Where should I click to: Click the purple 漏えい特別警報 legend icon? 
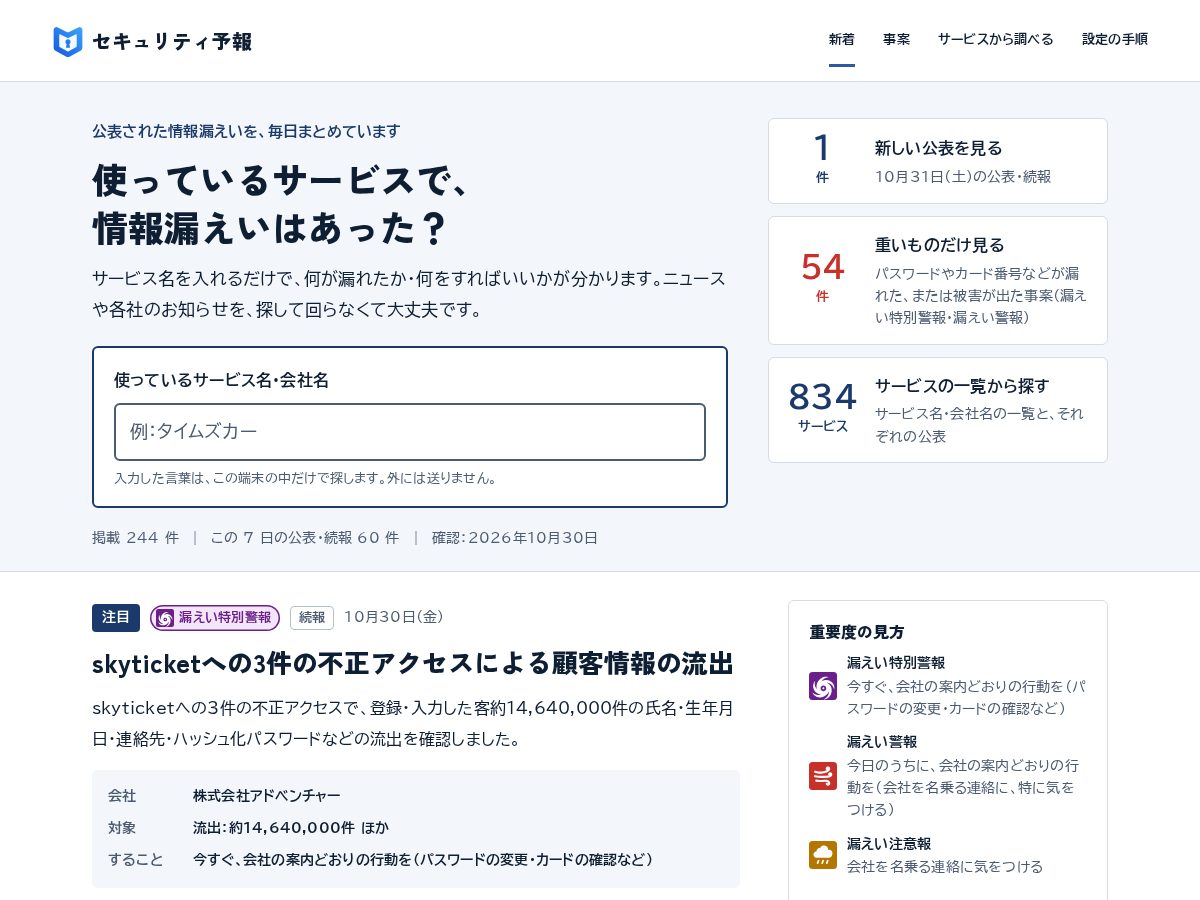[823, 686]
